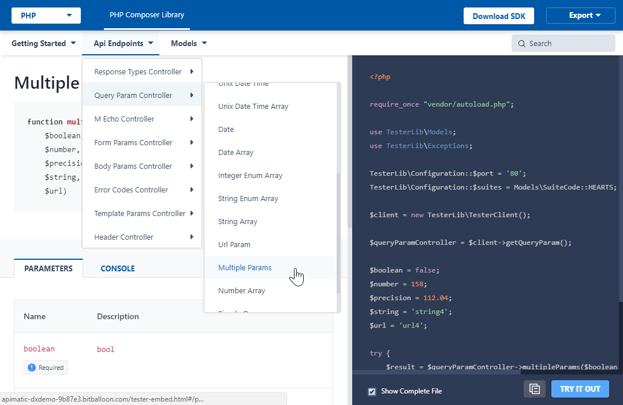Click the $string = 'string4' code line
Screen dimensions: 623x405
point(410,312)
